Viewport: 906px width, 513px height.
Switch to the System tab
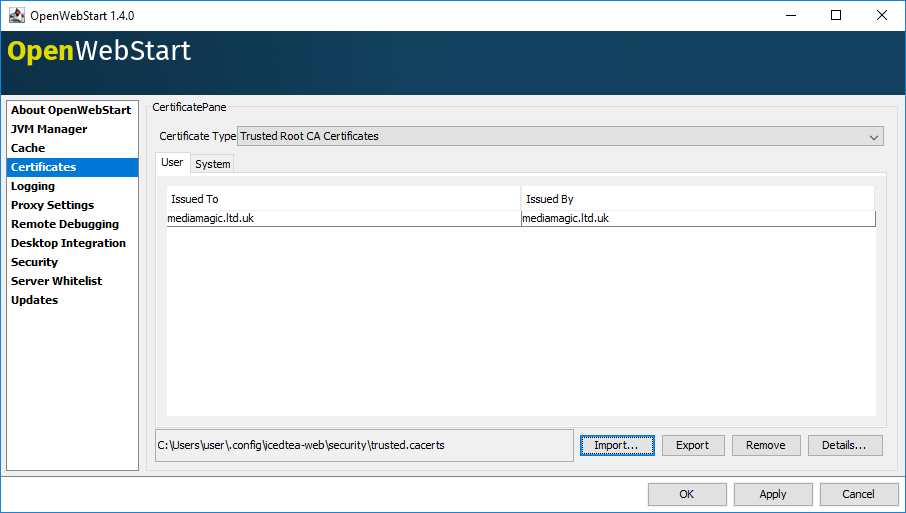(212, 164)
